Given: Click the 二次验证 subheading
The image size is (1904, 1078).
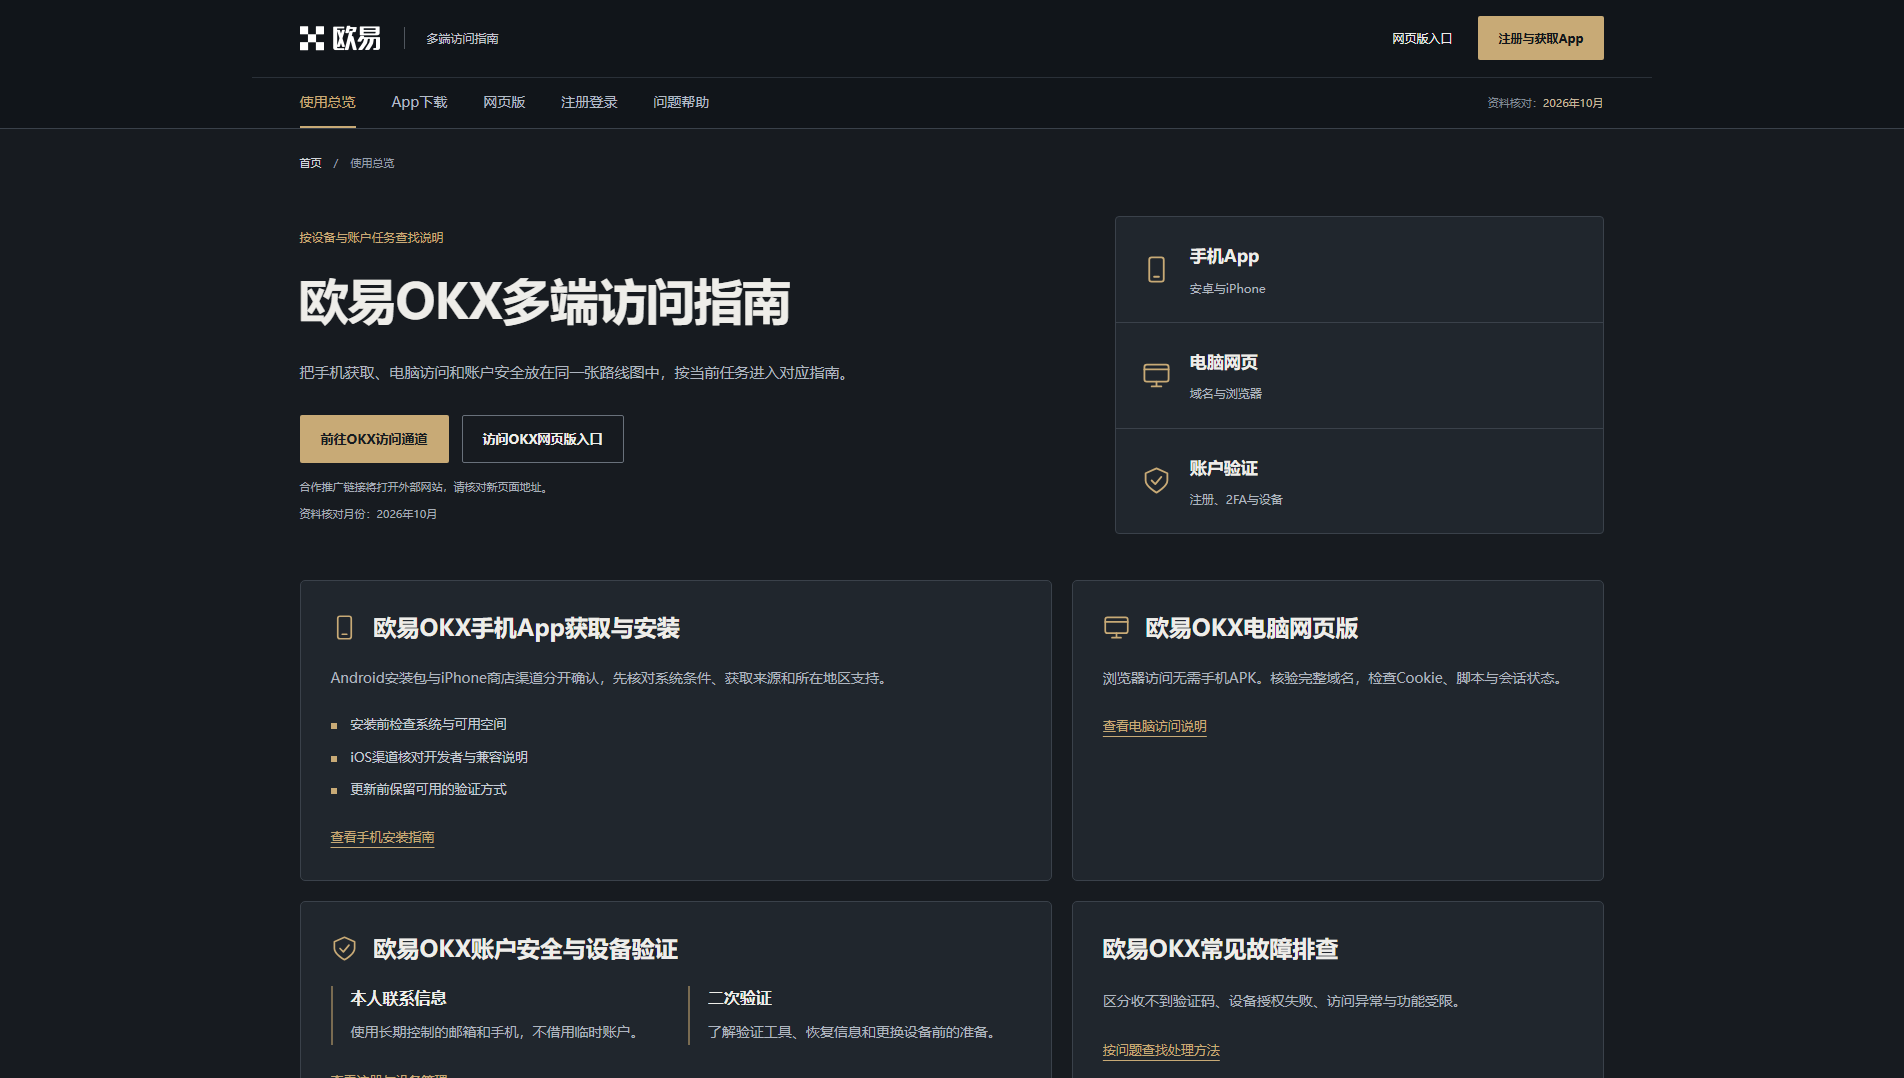Looking at the screenshot, I should tap(739, 998).
